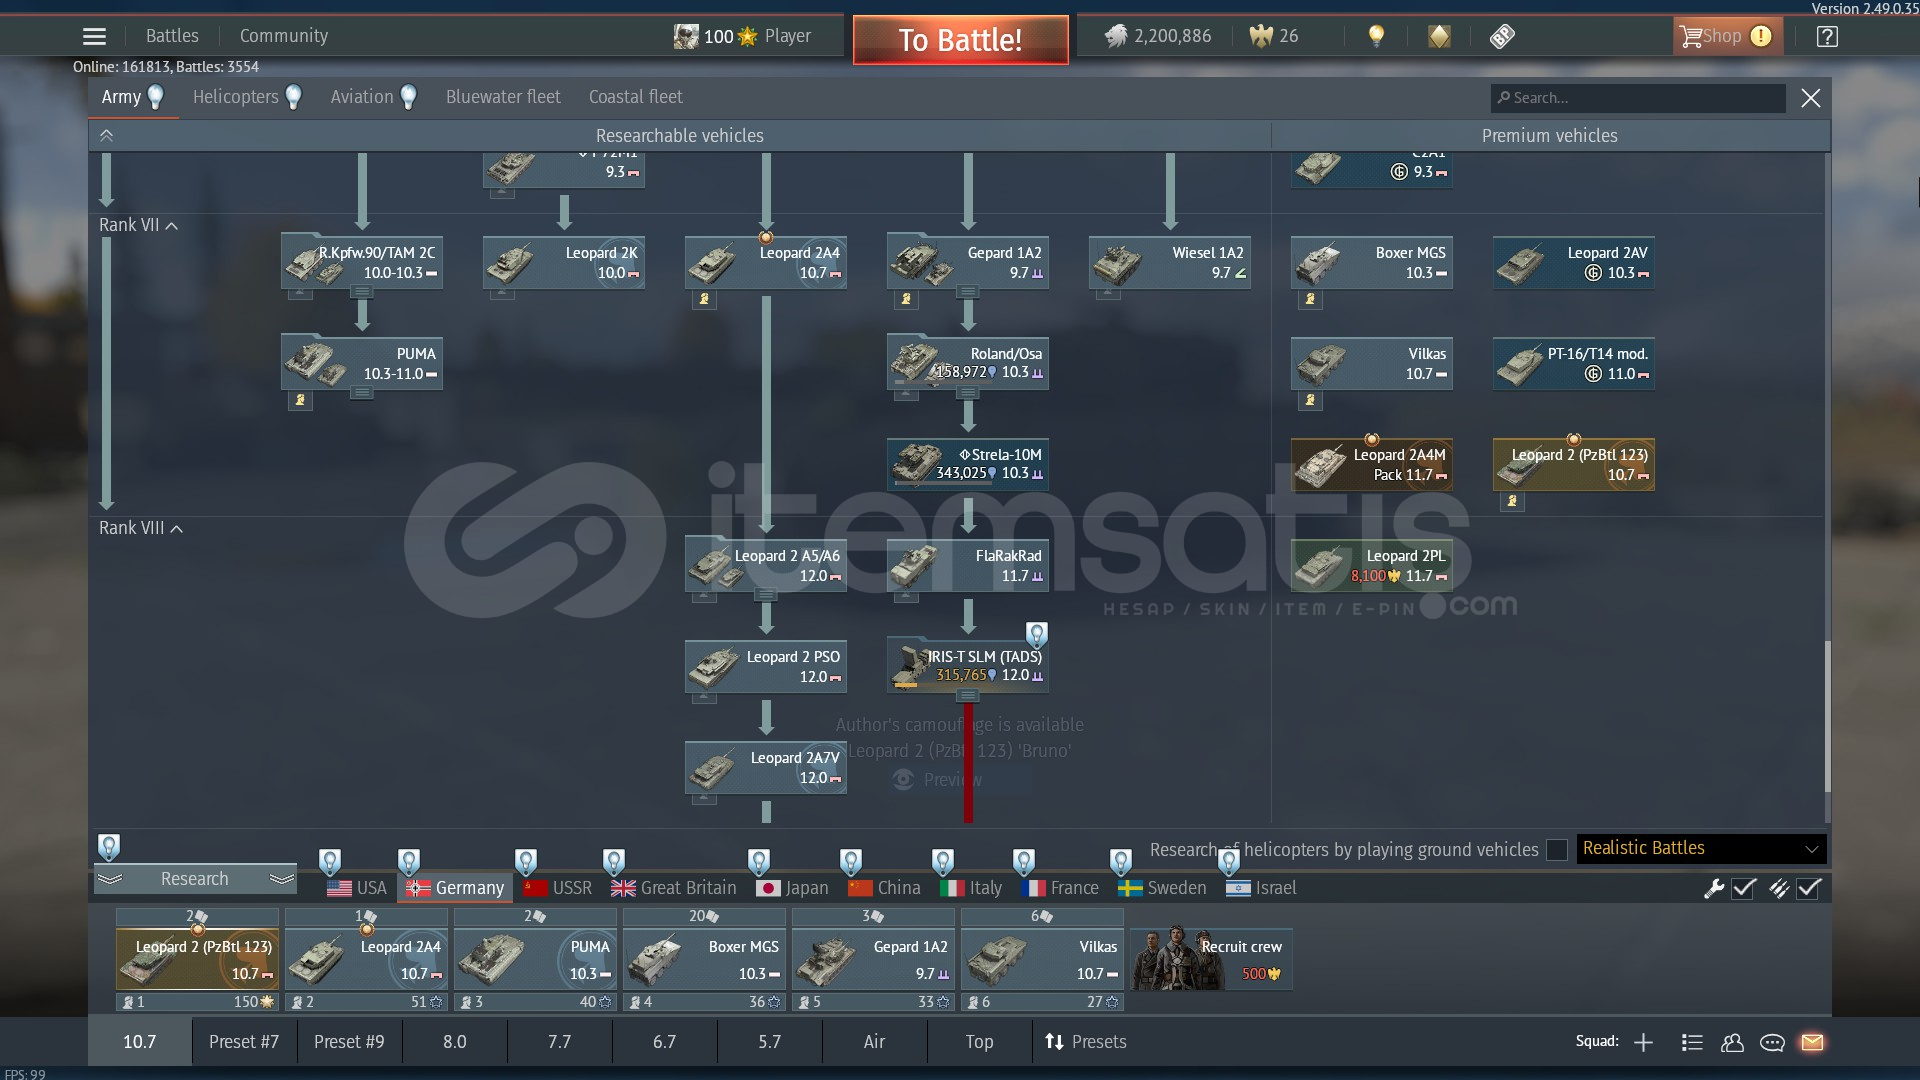Click the lightbulb hints icon in top bar
The height and width of the screenshot is (1080, 1920).
pos(1377,37)
